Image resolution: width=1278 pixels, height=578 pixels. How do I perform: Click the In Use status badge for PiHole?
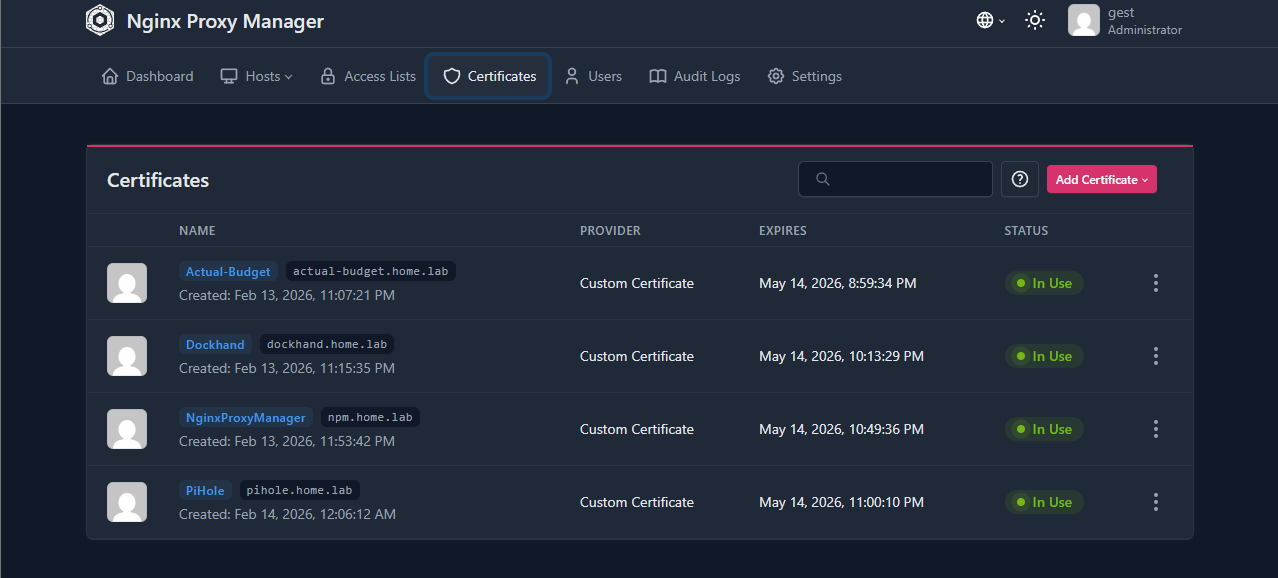(1044, 502)
